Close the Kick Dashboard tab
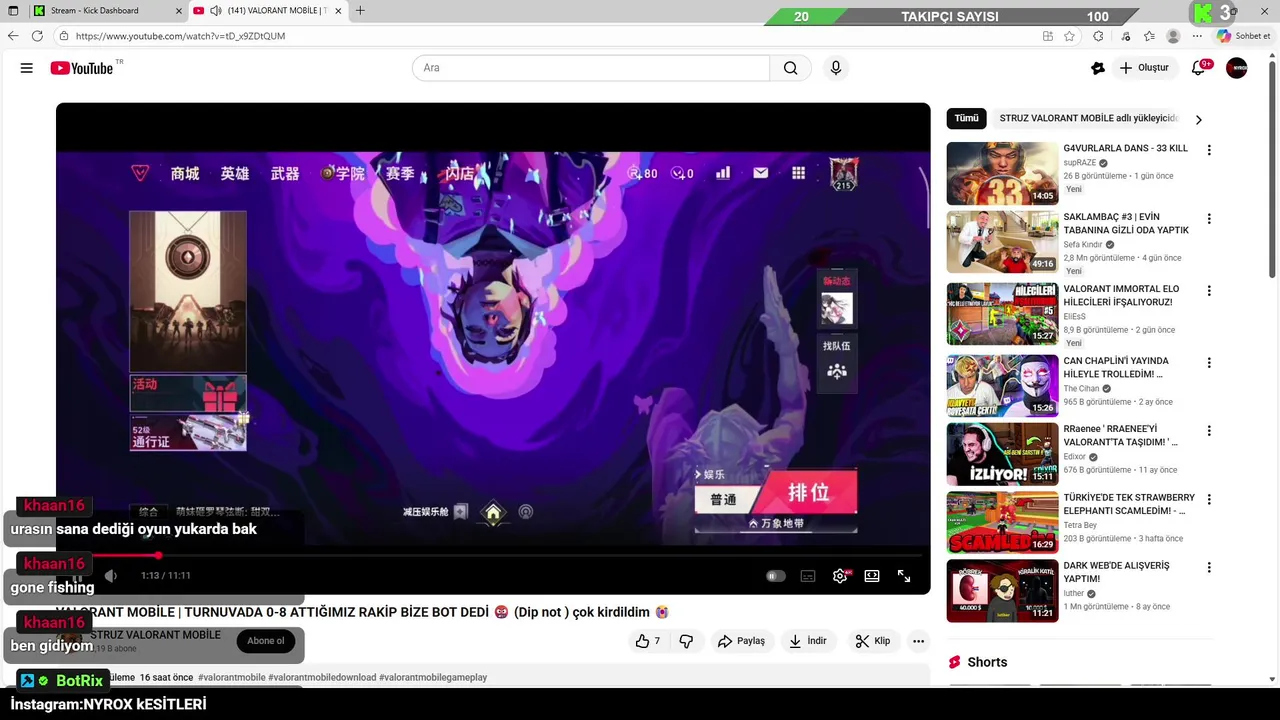The width and height of the screenshot is (1280, 720). click(x=179, y=11)
